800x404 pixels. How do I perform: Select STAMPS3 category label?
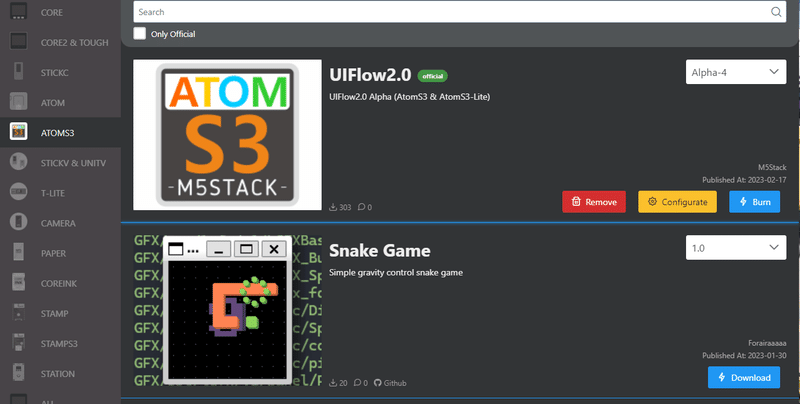(59, 343)
